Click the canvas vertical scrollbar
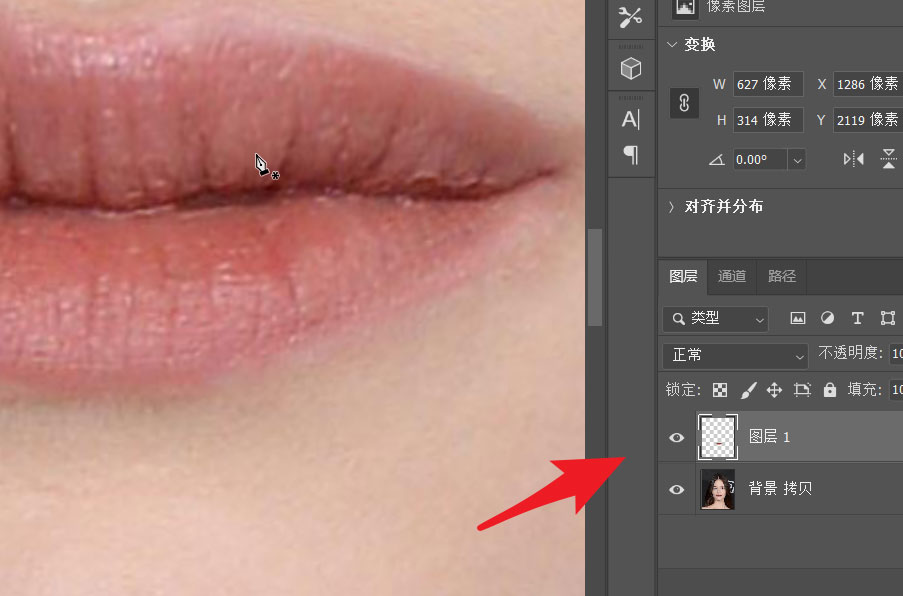 (595, 278)
